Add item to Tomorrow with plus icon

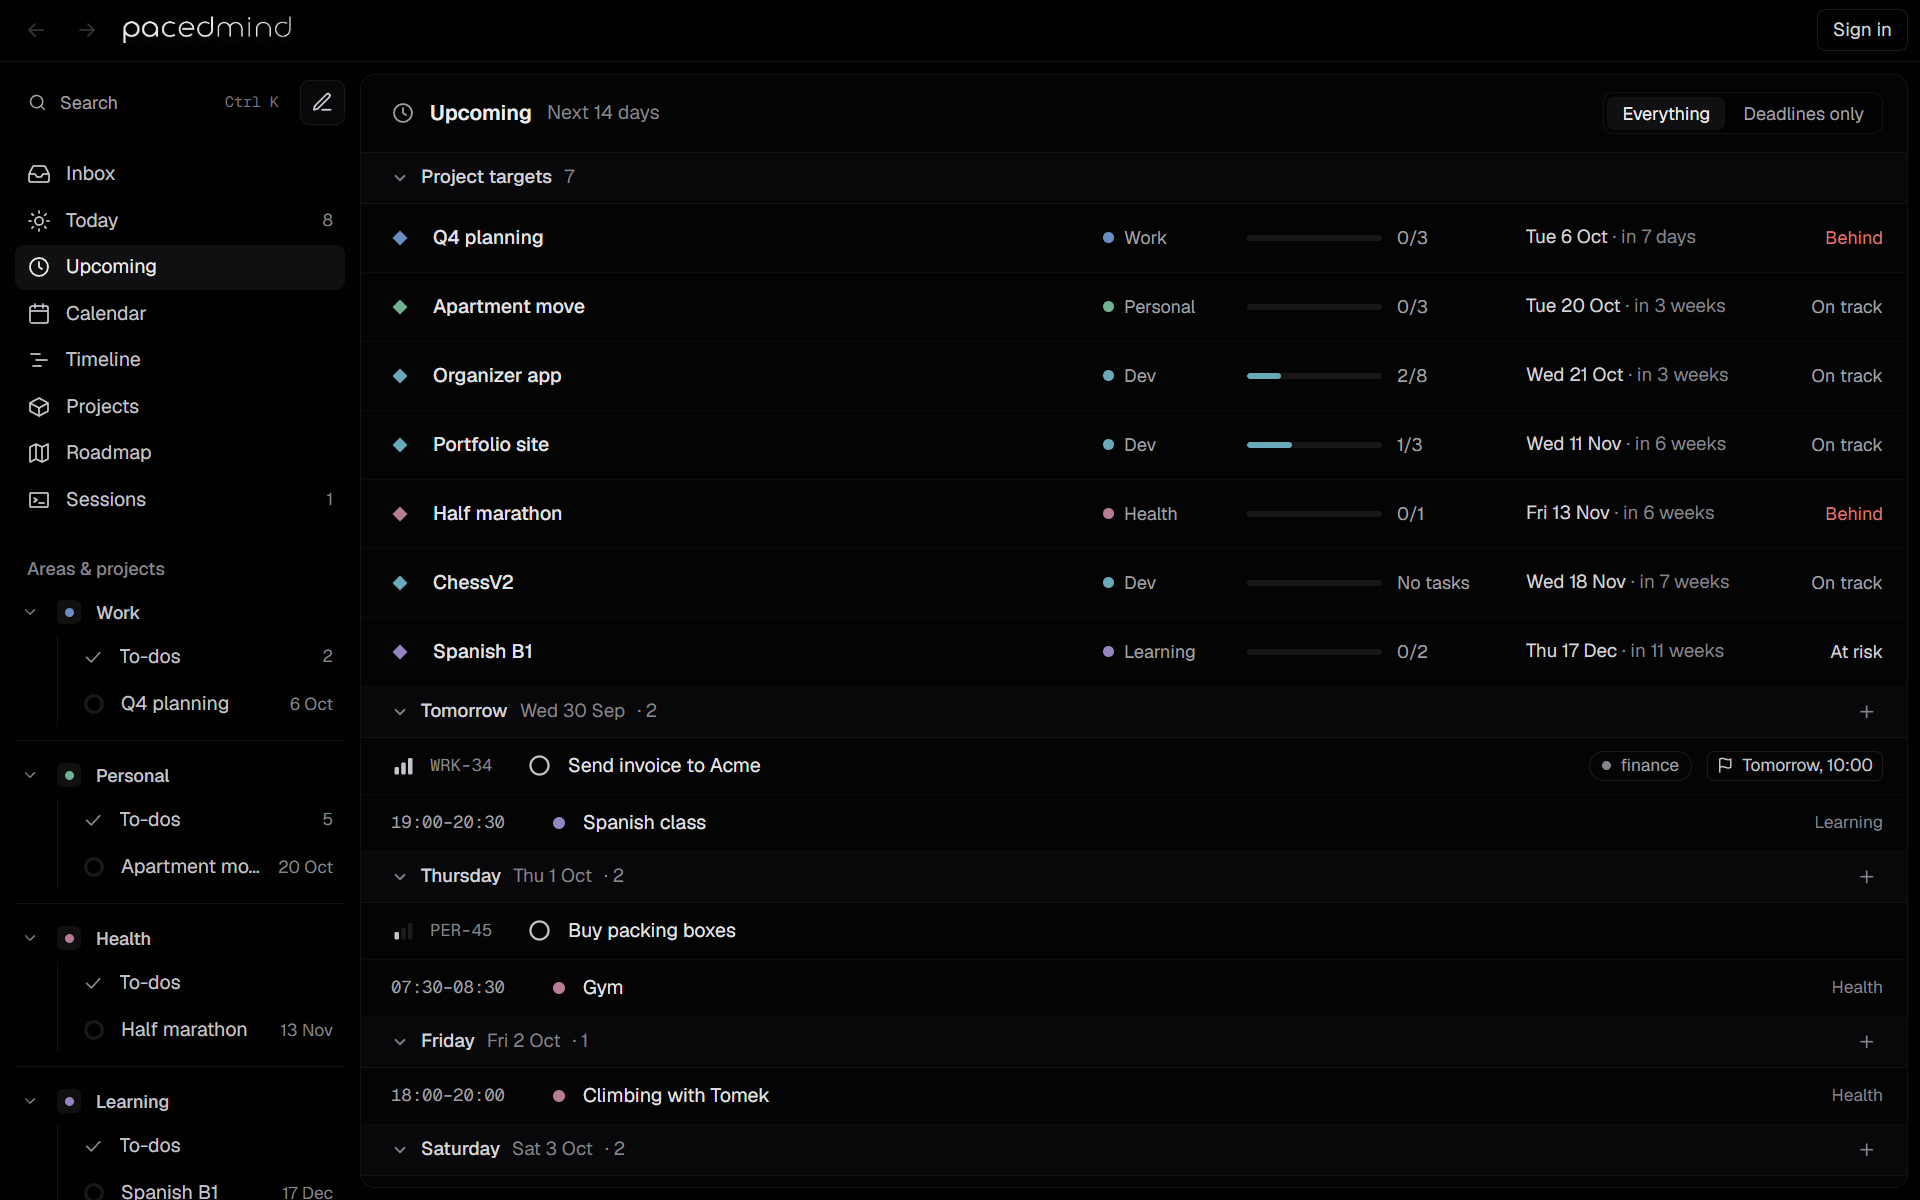pyautogui.click(x=1866, y=712)
